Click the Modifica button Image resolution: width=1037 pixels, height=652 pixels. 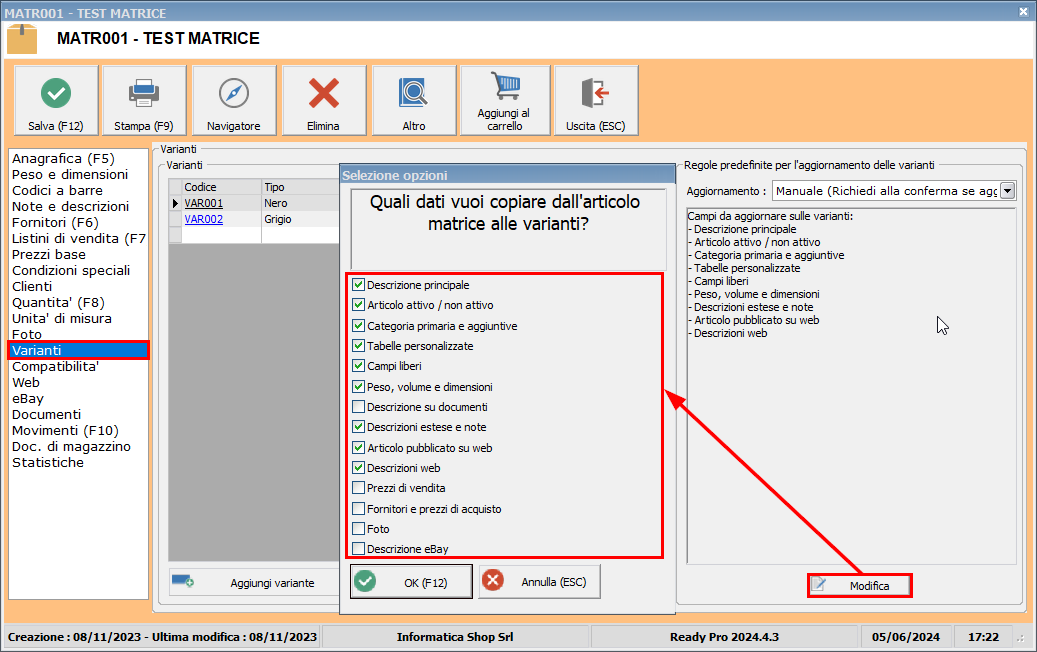pos(859,585)
